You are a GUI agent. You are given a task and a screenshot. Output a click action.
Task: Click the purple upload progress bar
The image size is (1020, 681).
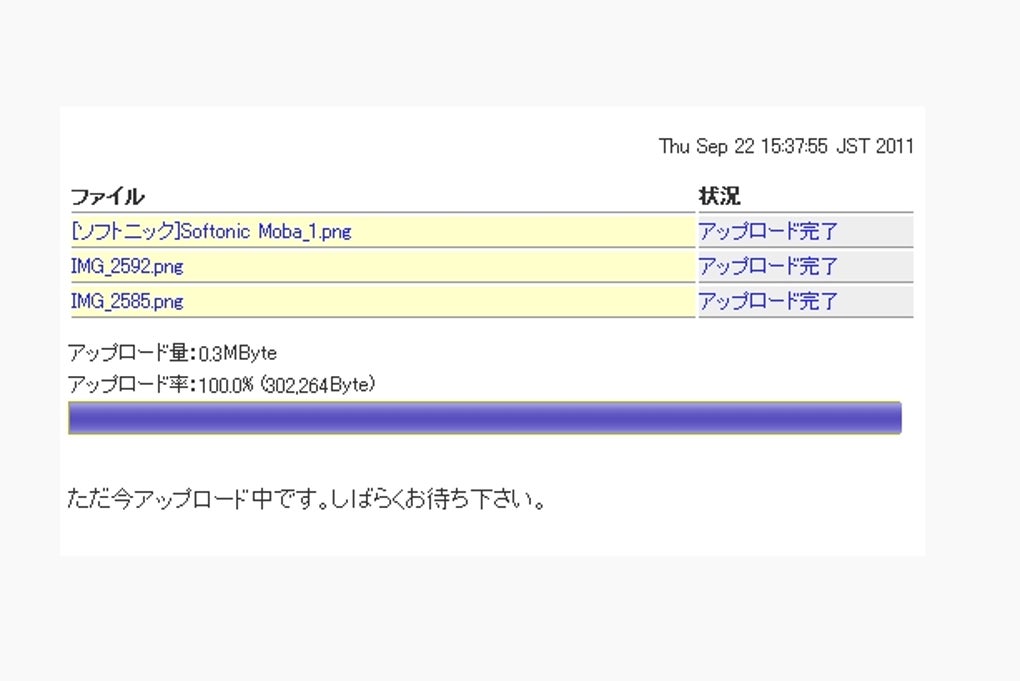(484, 418)
